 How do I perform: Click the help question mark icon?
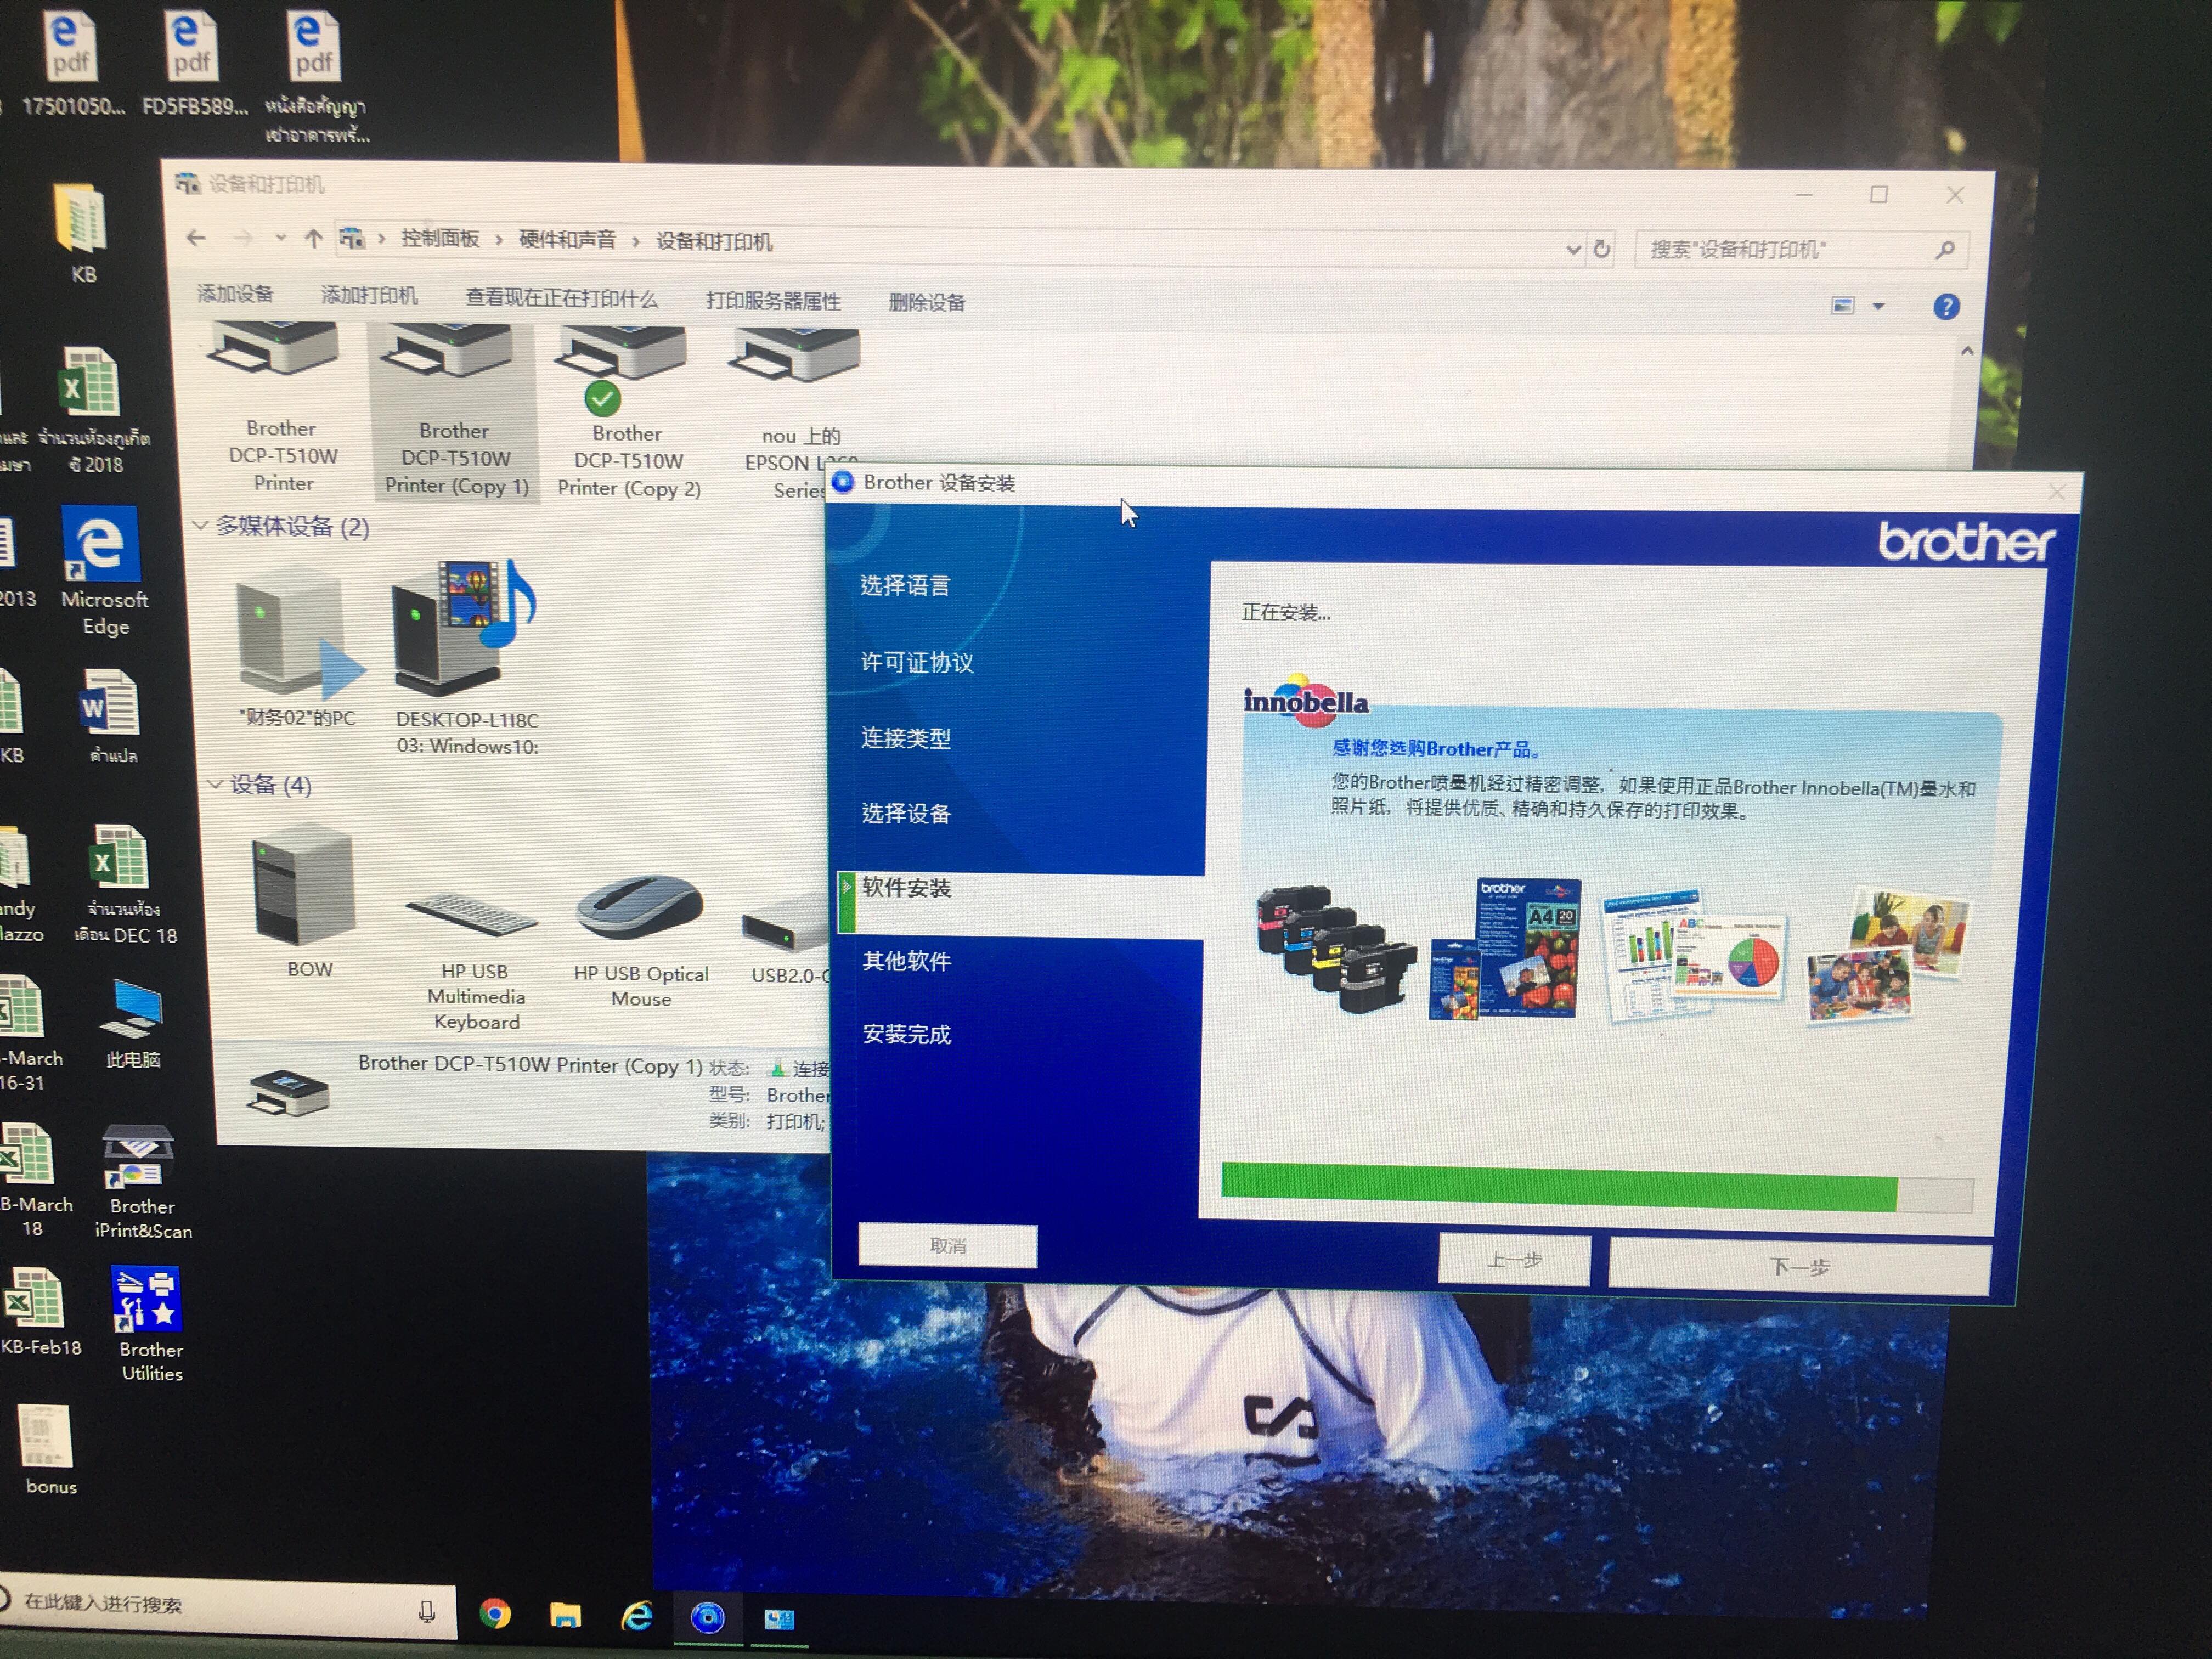[1946, 306]
